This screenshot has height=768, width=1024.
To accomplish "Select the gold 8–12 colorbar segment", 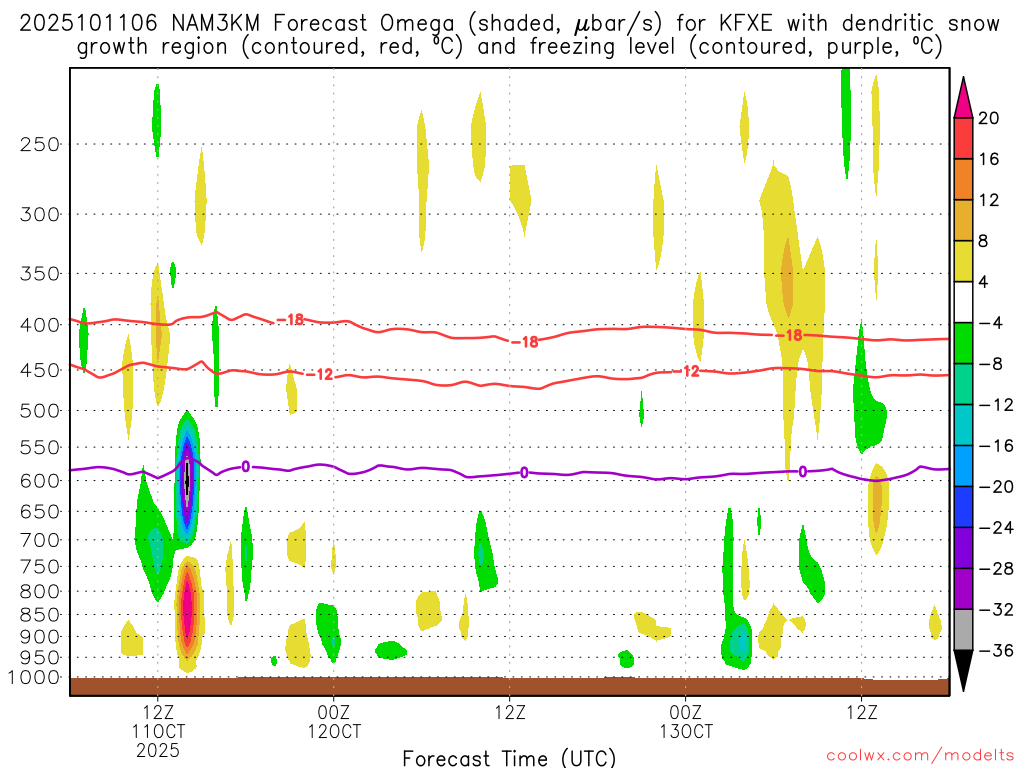I will pos(963,220).
